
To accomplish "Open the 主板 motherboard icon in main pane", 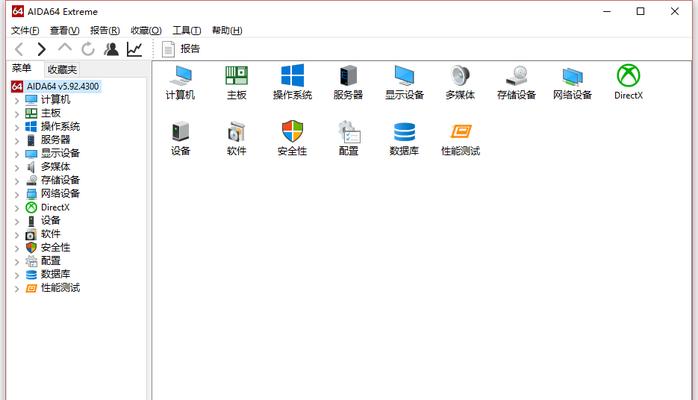I will point(236,82).
